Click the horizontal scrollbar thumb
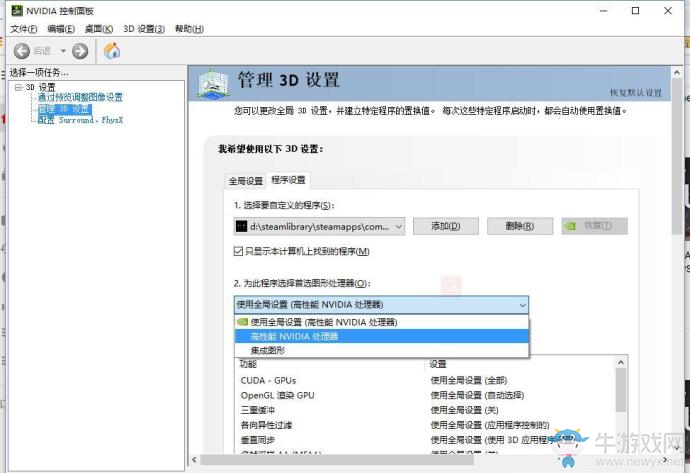The image size is (690, 473). (337, 460)
